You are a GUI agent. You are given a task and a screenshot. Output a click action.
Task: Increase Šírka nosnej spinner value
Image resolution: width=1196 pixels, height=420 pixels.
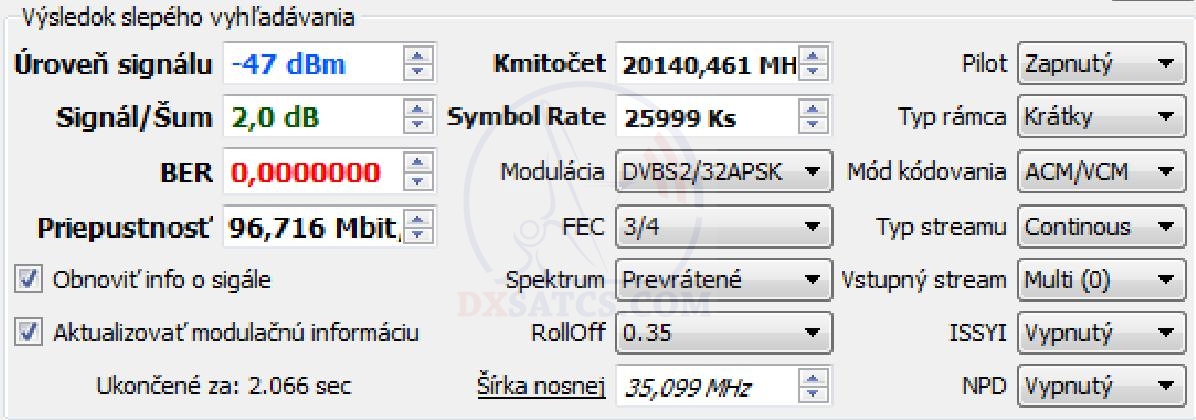[x=815, y=379]
